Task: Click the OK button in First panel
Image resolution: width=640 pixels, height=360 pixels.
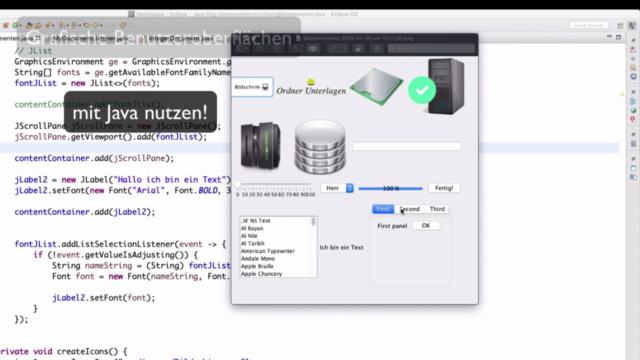Action: (x=426, y=226)
